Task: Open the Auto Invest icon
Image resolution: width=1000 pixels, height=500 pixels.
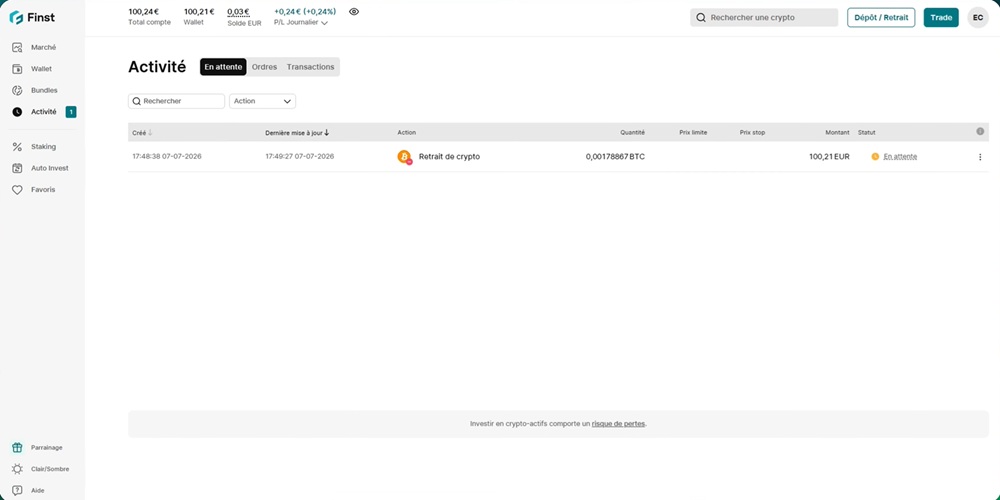Action: [x=17, y=168]
